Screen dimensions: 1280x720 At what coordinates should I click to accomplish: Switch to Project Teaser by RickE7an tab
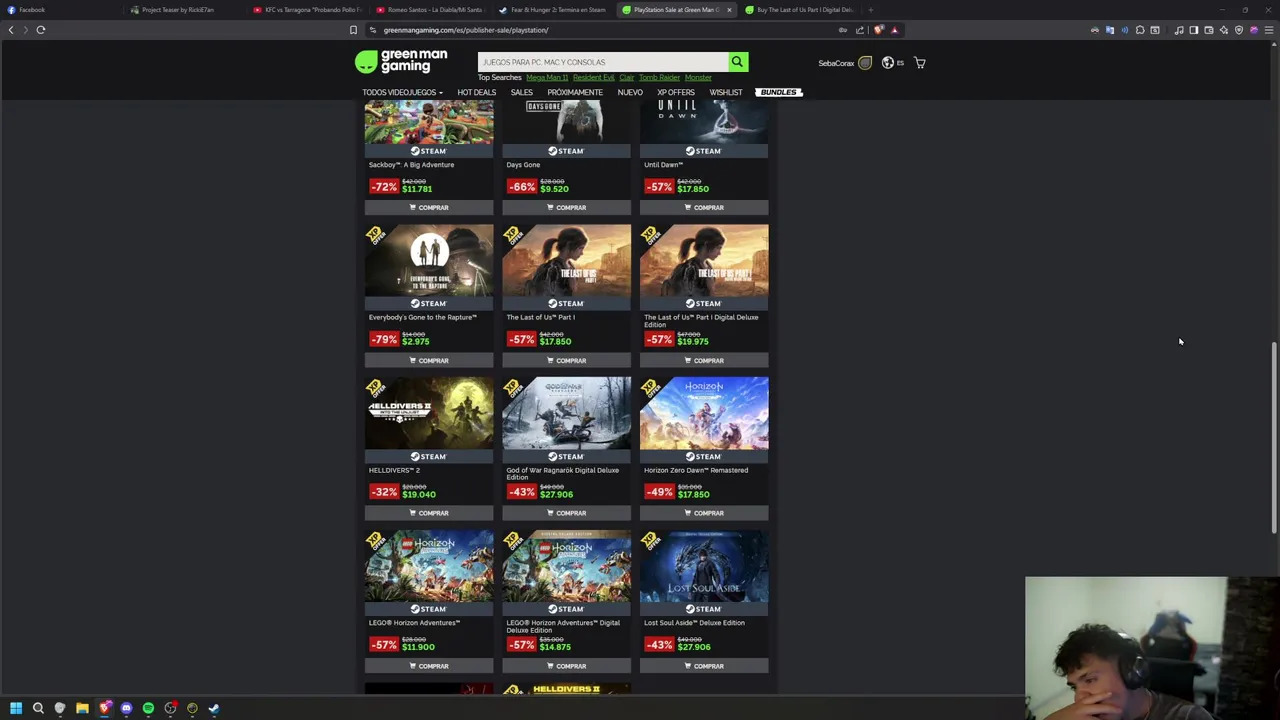pos(185,10)
